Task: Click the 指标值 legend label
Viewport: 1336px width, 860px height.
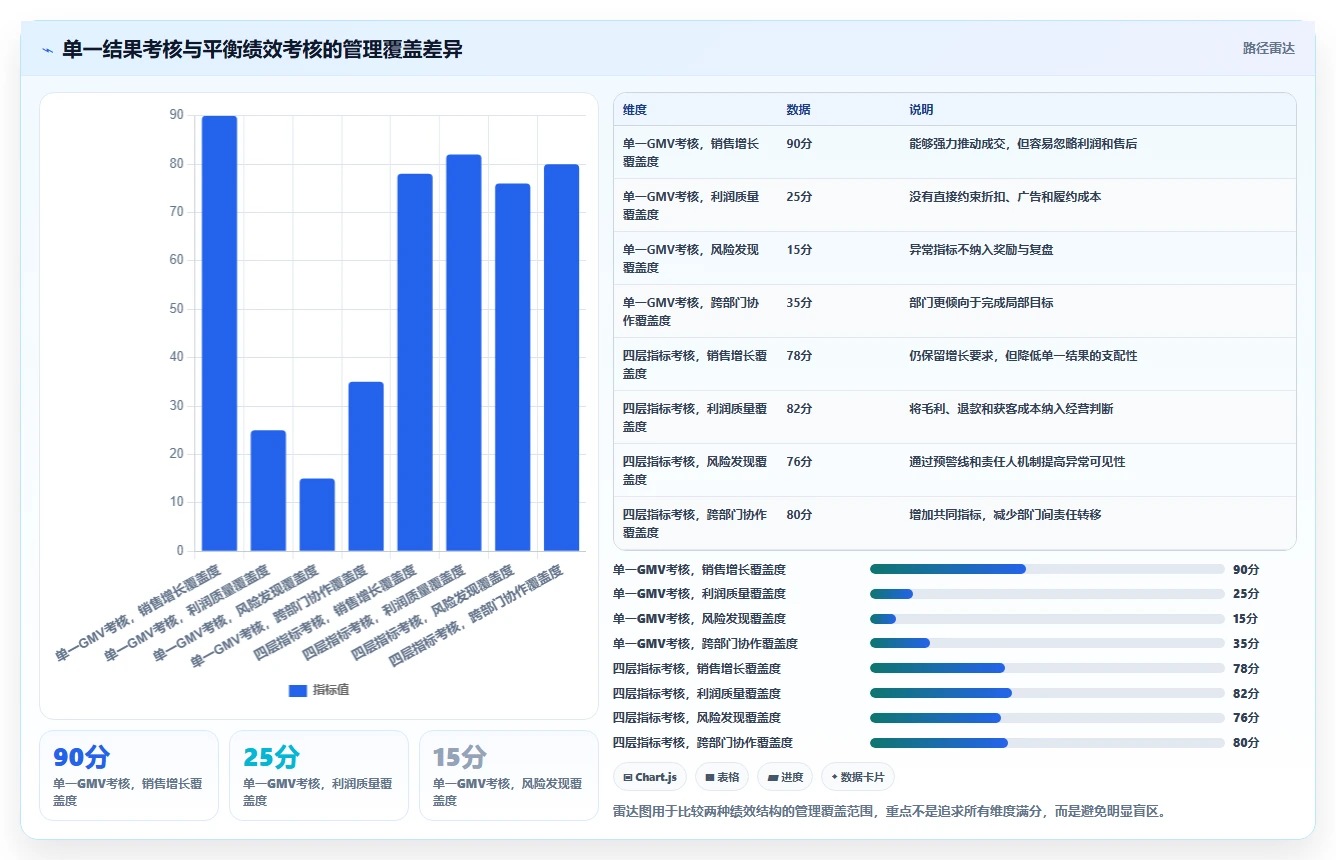Action: click(331, 690)
